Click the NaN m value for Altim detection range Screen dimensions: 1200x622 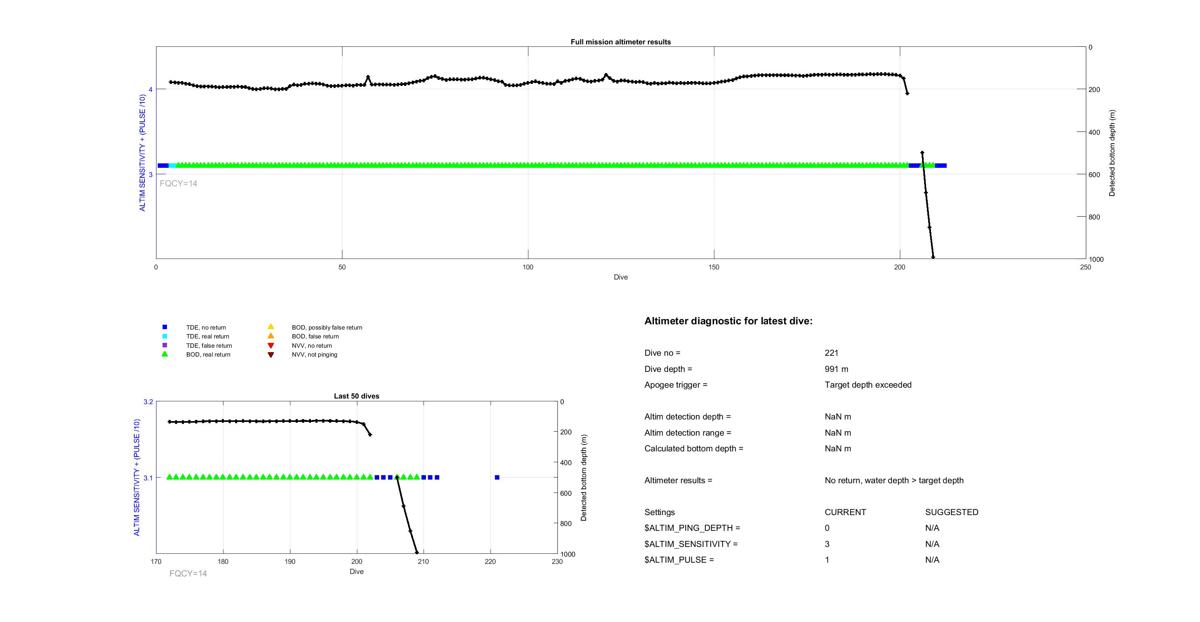(x=838, y=433)
